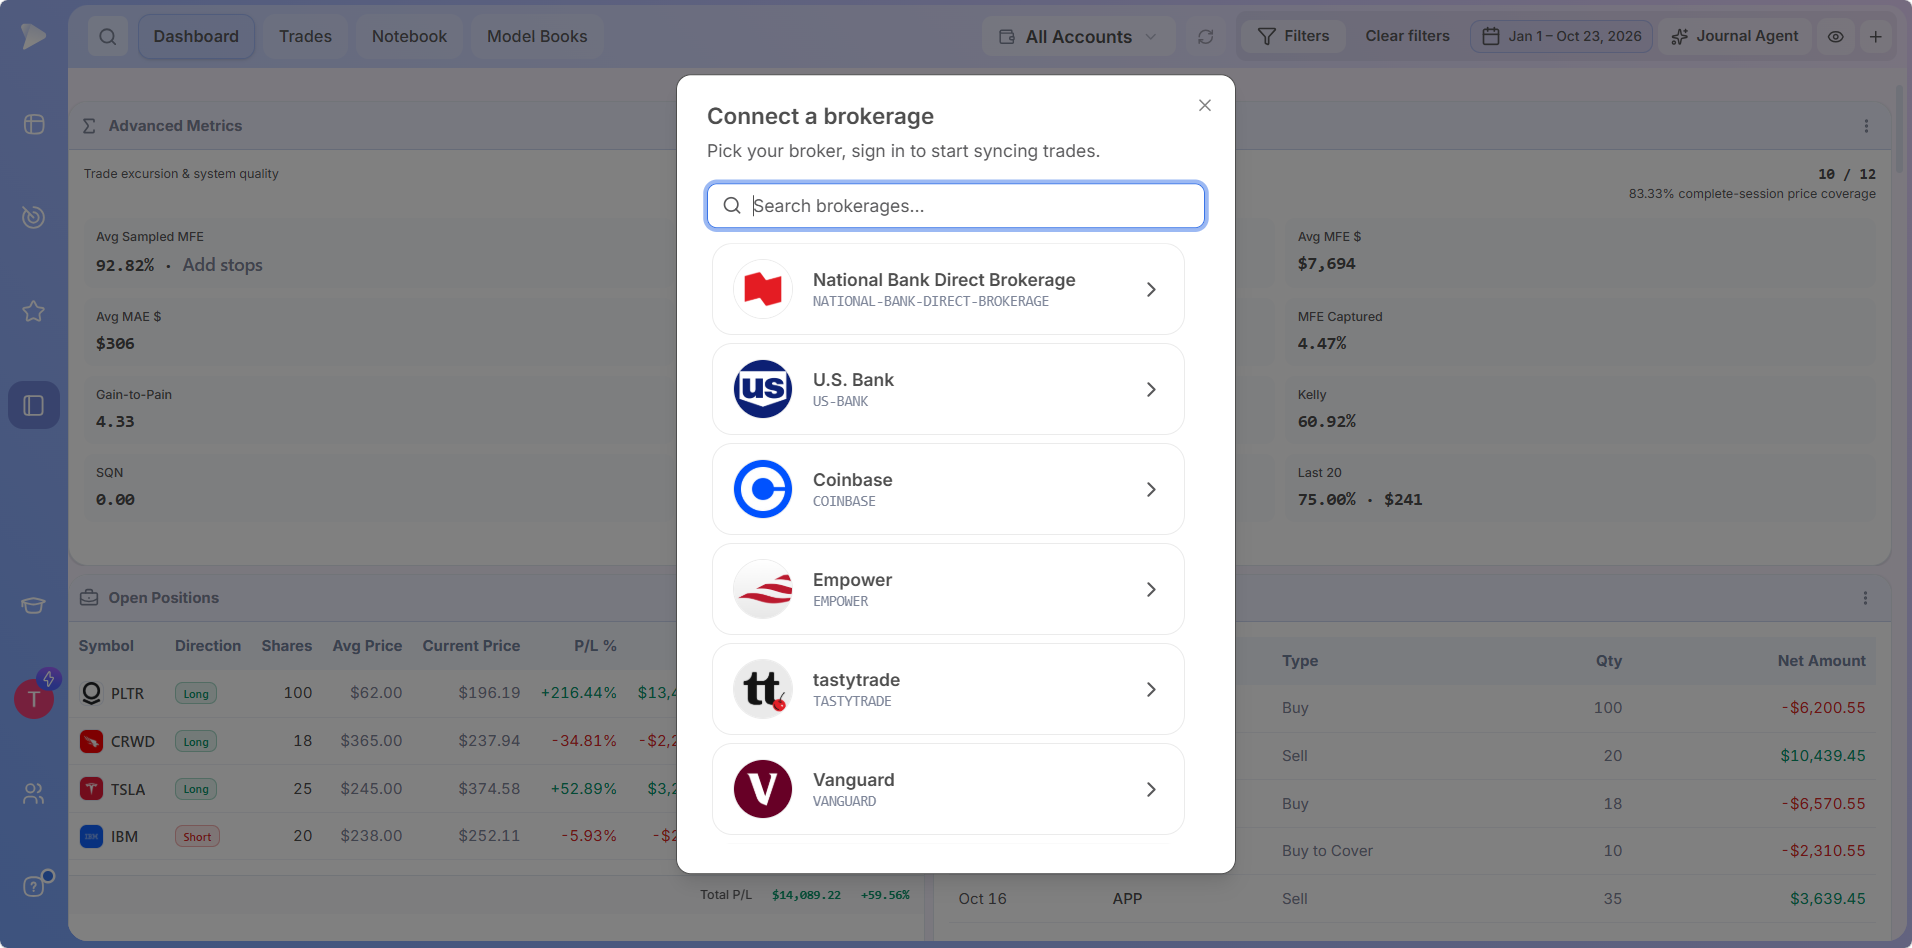Screen dimensions: 1912x948
Task: Sort by the Current Price column header
Action: click(x=471, y=646)
